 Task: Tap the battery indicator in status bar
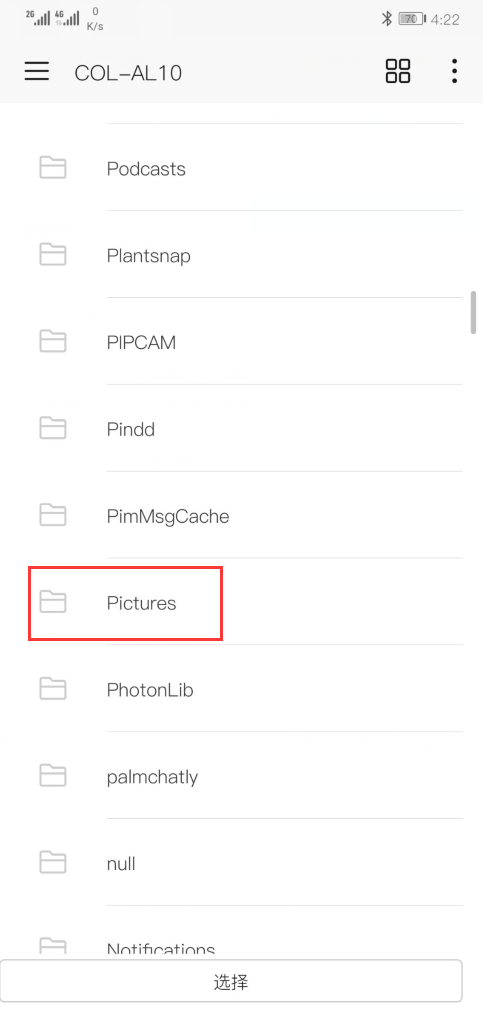coord(411,19)
